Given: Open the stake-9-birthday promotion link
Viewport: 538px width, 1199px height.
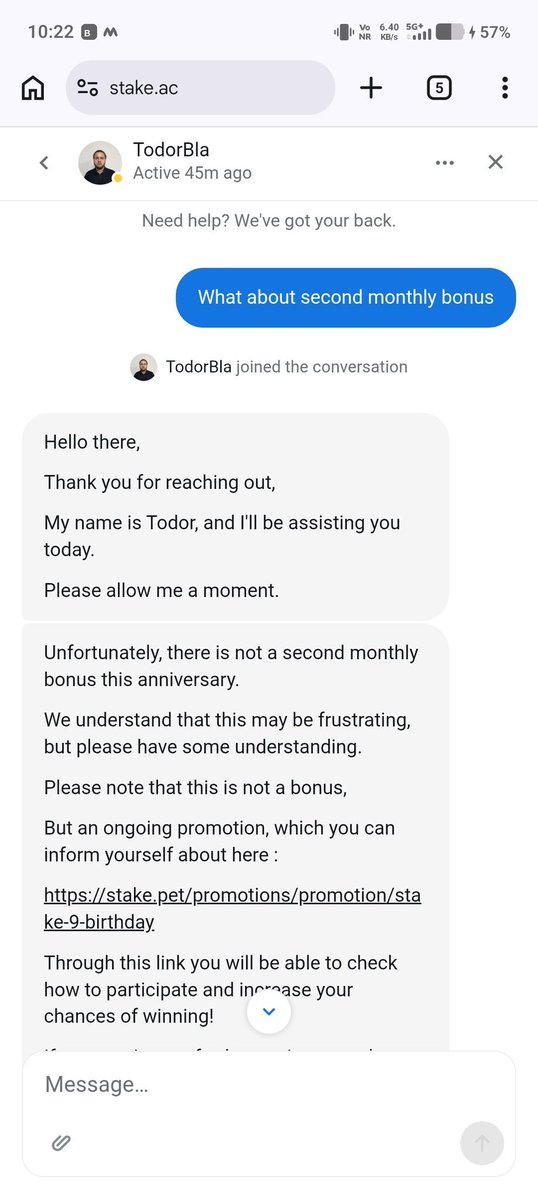Looking at the screenshot, I should (232, 908).
